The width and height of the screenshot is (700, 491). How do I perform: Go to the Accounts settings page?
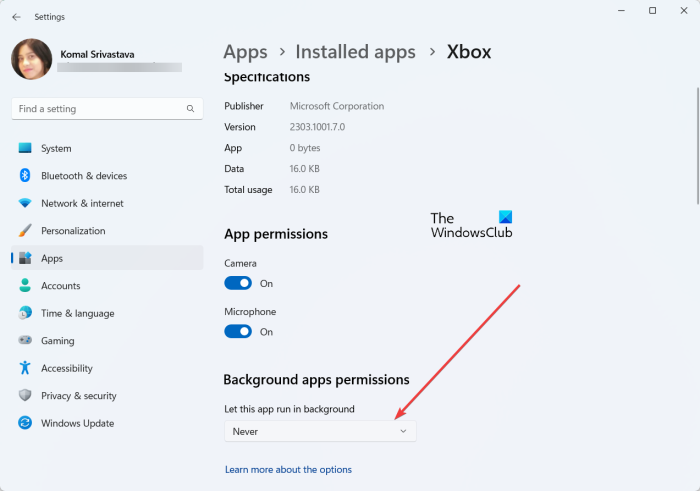point(60,286)
